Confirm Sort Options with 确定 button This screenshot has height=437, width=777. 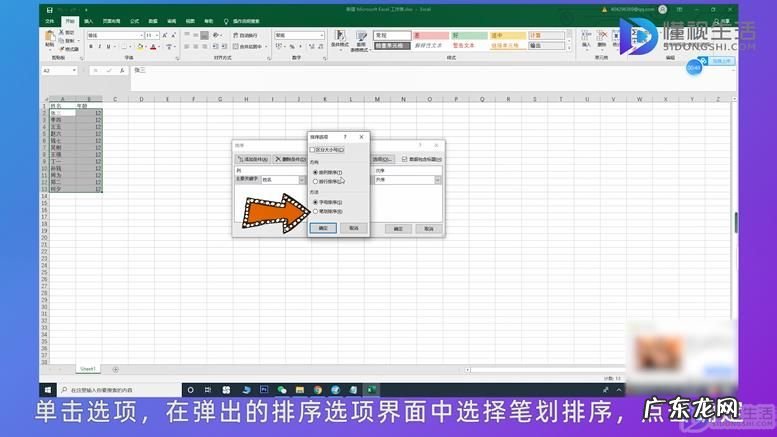tap(323, 228)
